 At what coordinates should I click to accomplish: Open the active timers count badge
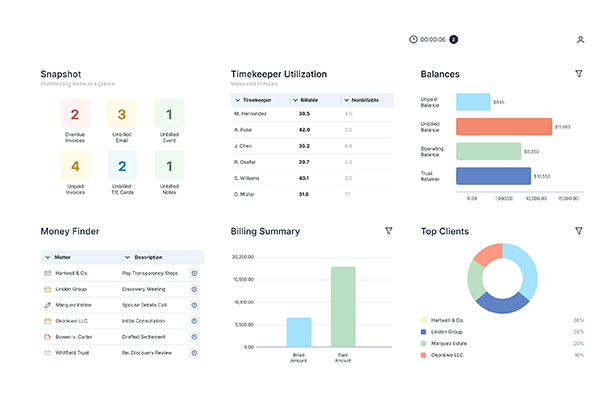(x=453, y=39)
